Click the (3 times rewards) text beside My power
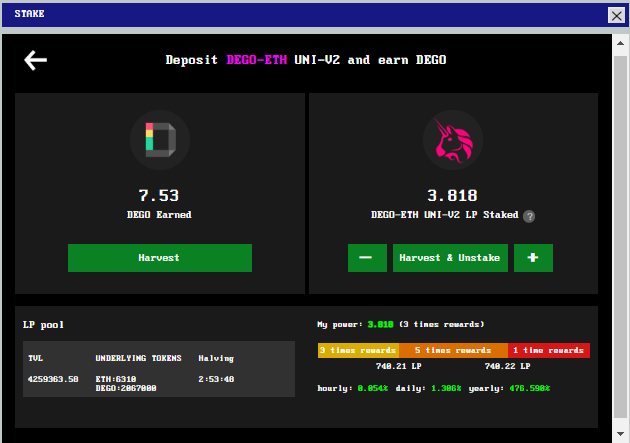630x443 pixels. click(x=442, y=325)
